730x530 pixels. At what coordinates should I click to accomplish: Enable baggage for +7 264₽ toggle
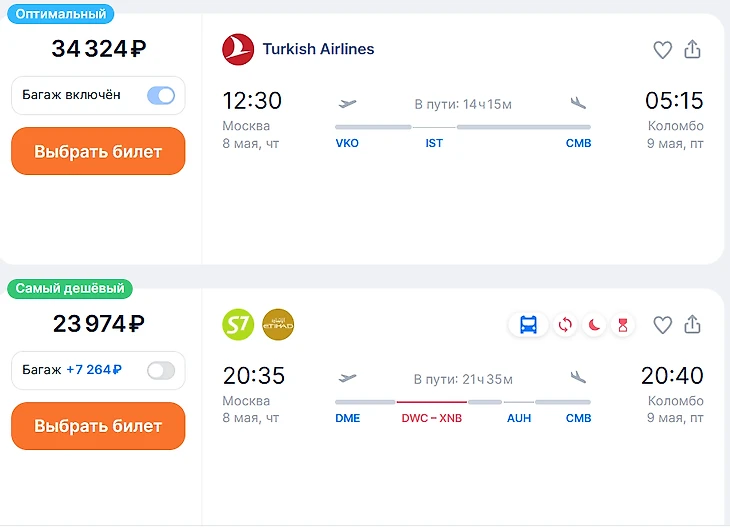point(160,370)
